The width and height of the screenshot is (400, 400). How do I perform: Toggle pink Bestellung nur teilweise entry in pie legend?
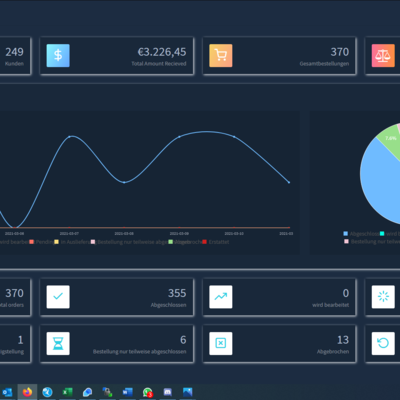coord(372,241)
